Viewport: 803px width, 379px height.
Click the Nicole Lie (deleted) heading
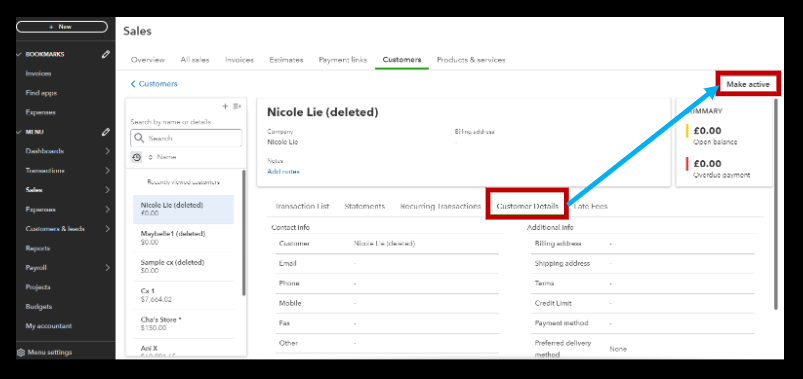click(x=323, y=112)
